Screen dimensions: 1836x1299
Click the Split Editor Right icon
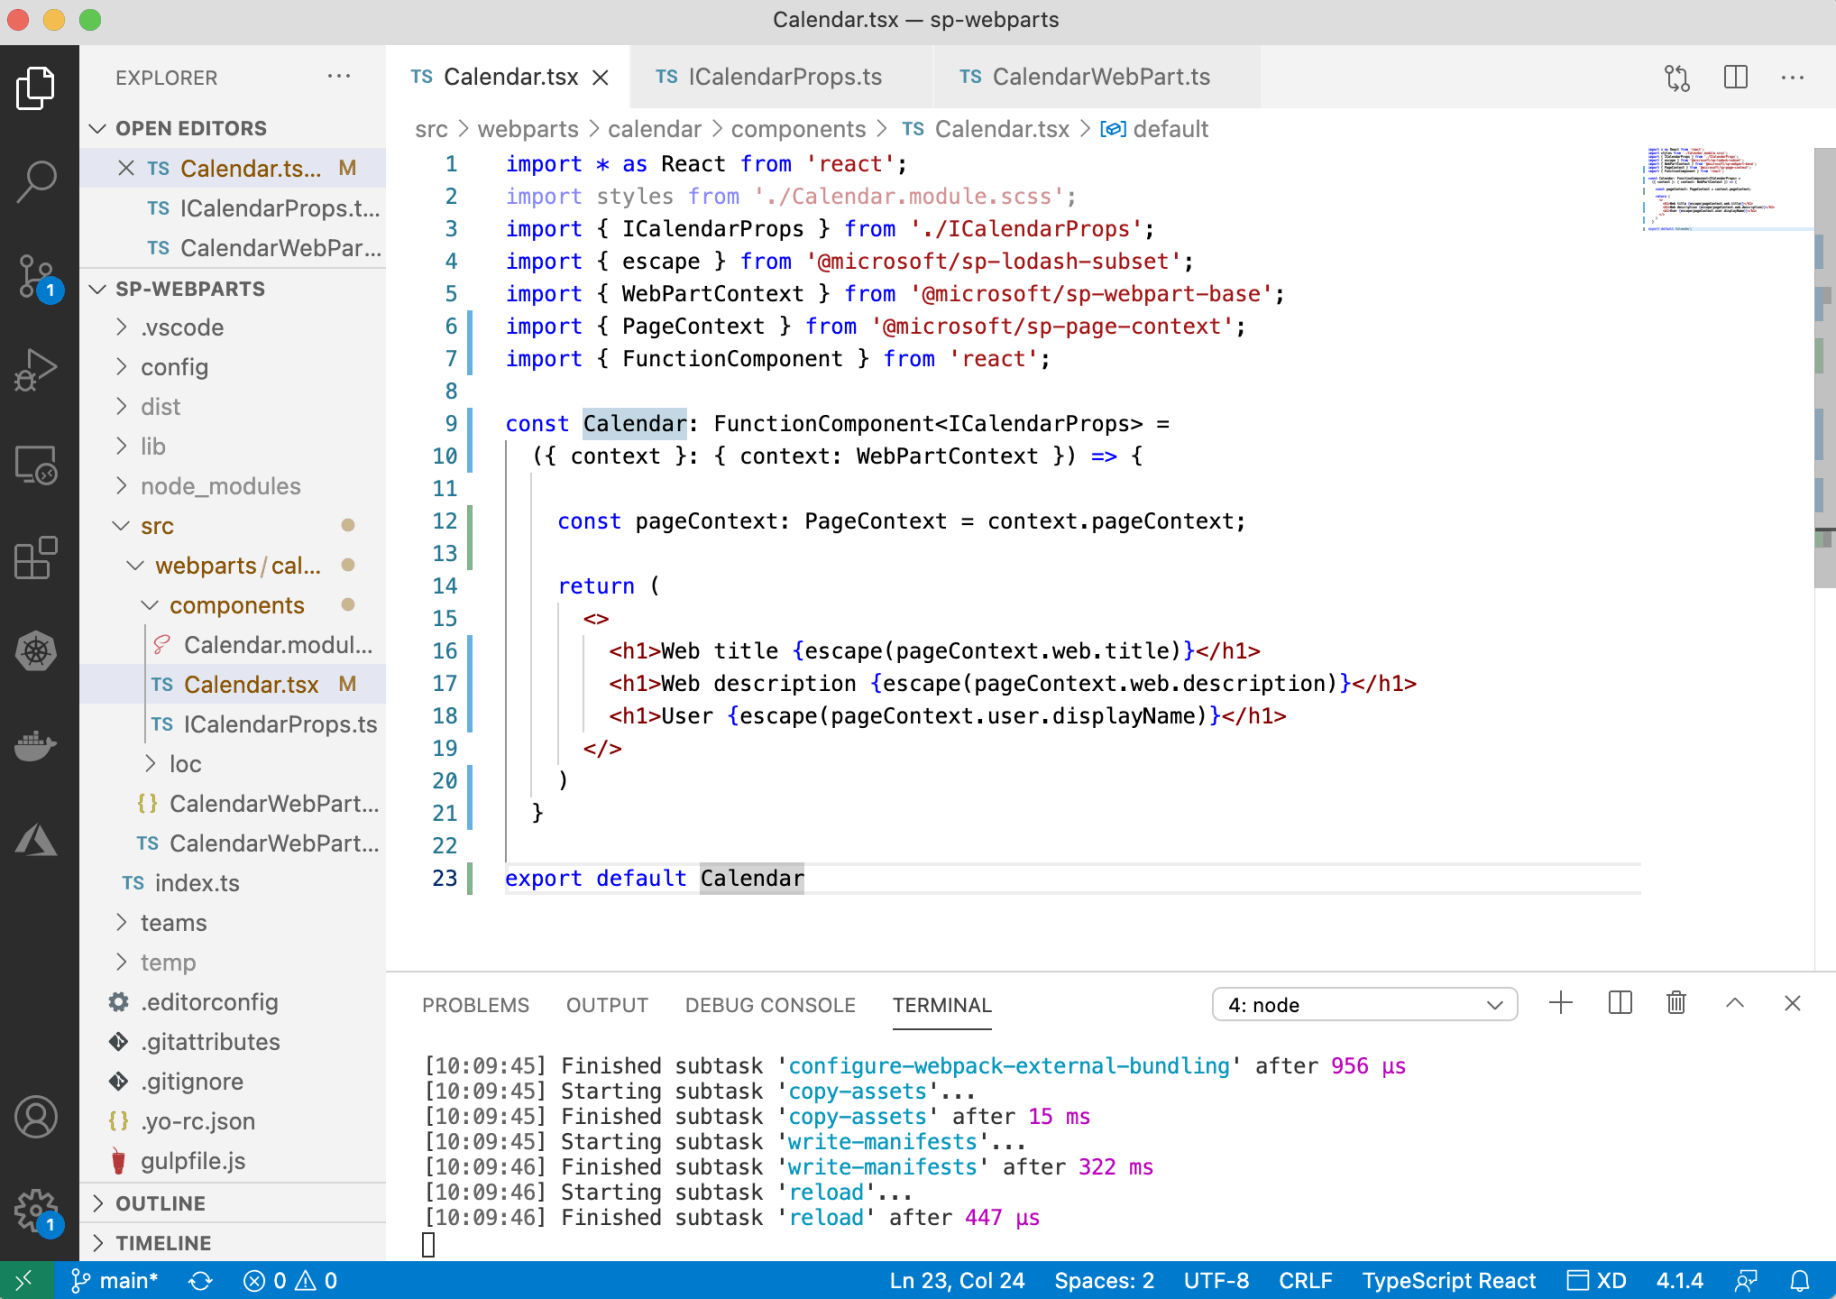[1735, 78]
